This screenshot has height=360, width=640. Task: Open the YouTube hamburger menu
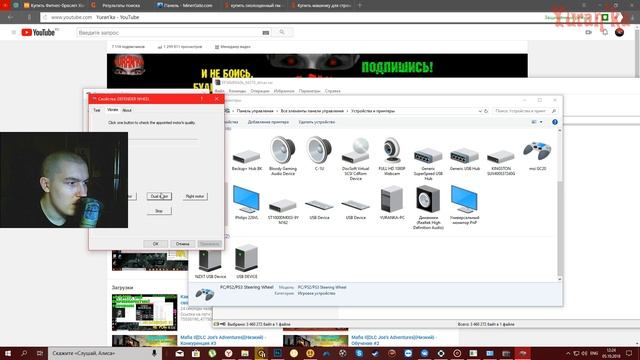(14, 32)
